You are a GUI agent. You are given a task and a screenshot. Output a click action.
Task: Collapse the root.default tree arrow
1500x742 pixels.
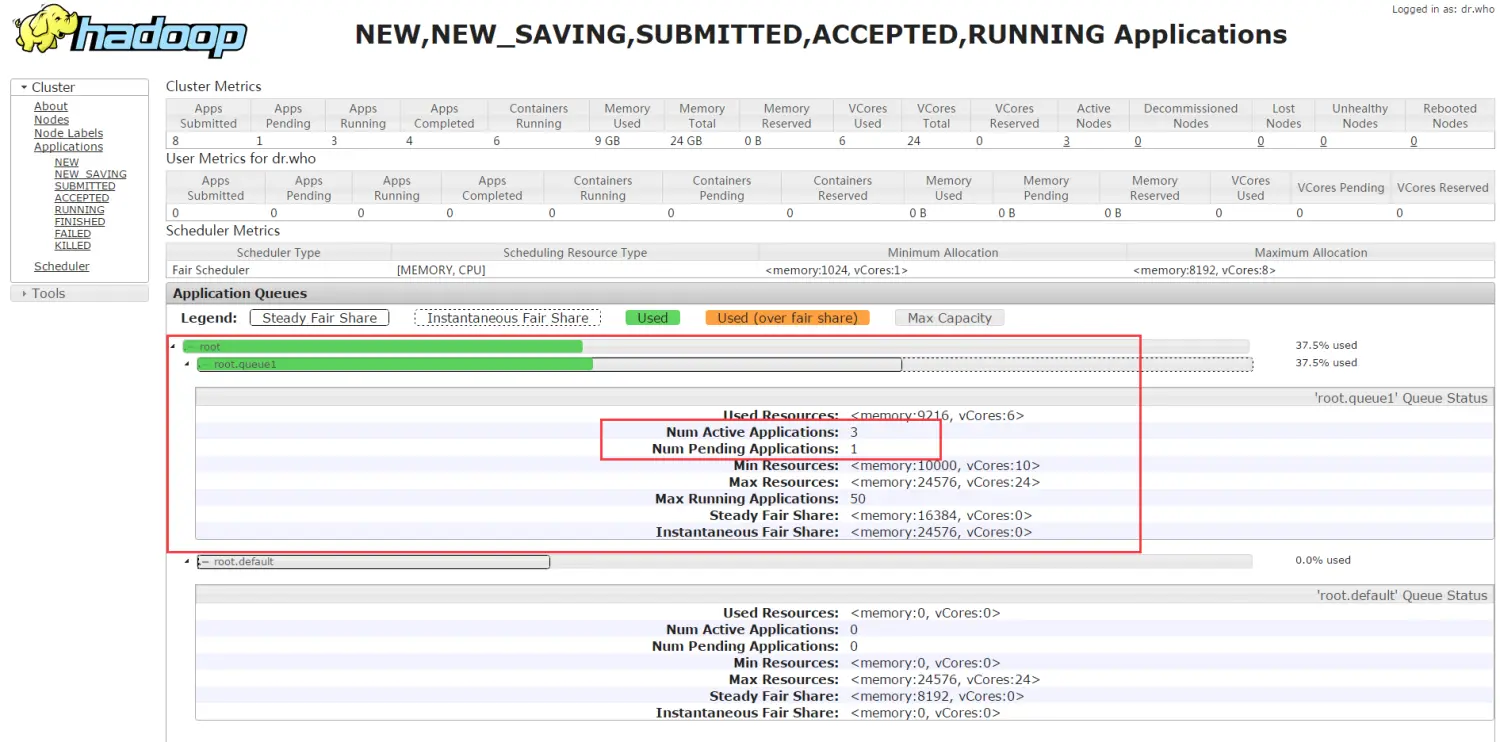[186, 561]
